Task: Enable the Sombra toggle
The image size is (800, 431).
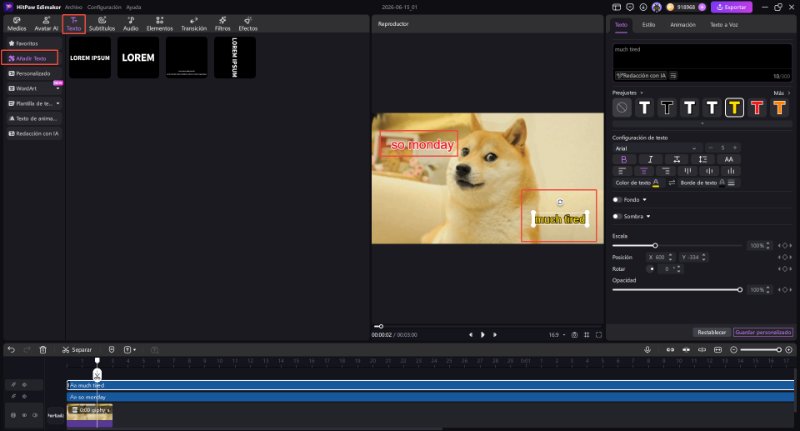Action: pos(617,216)
